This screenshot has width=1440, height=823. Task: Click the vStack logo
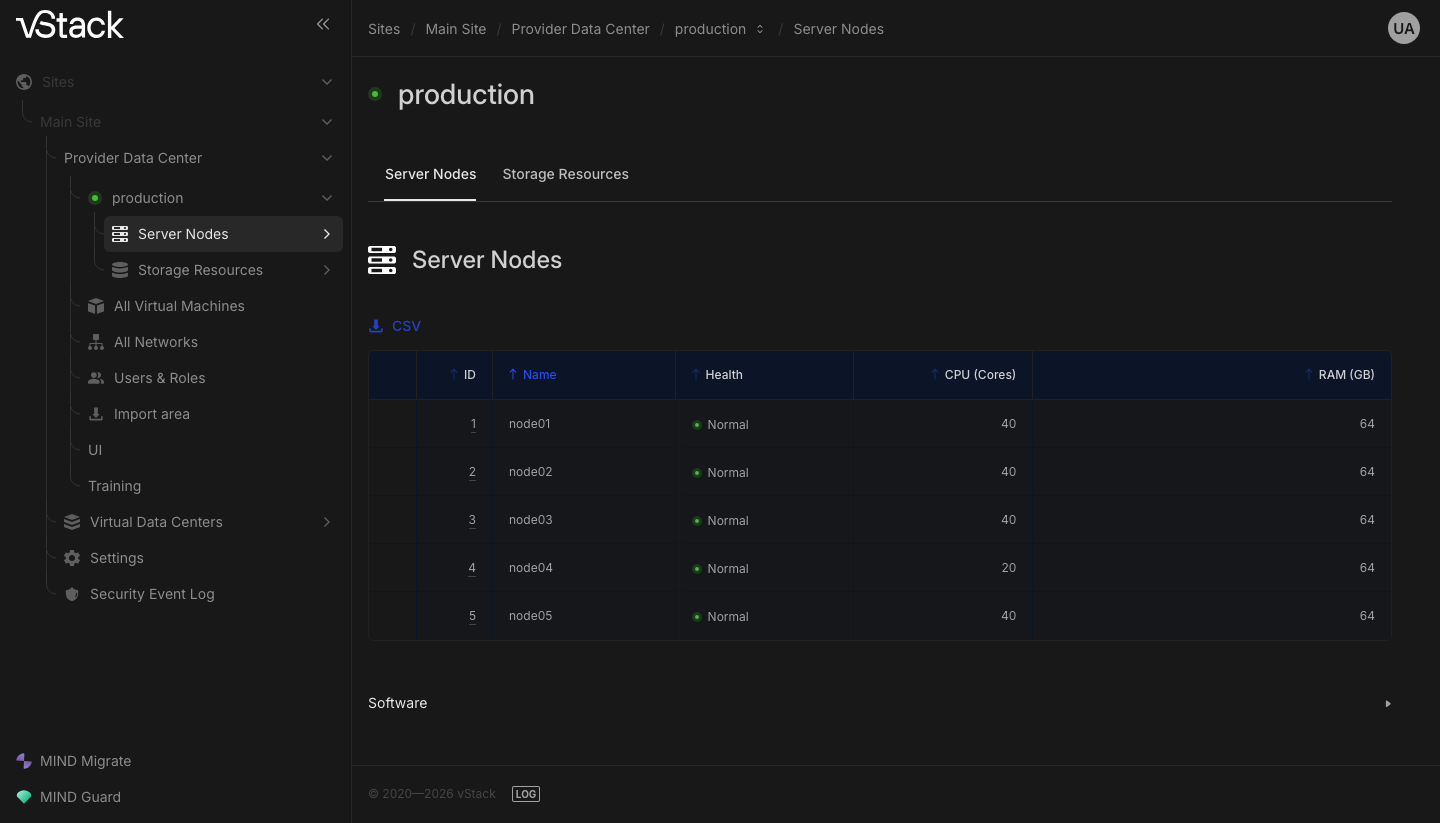coord(70,25)
